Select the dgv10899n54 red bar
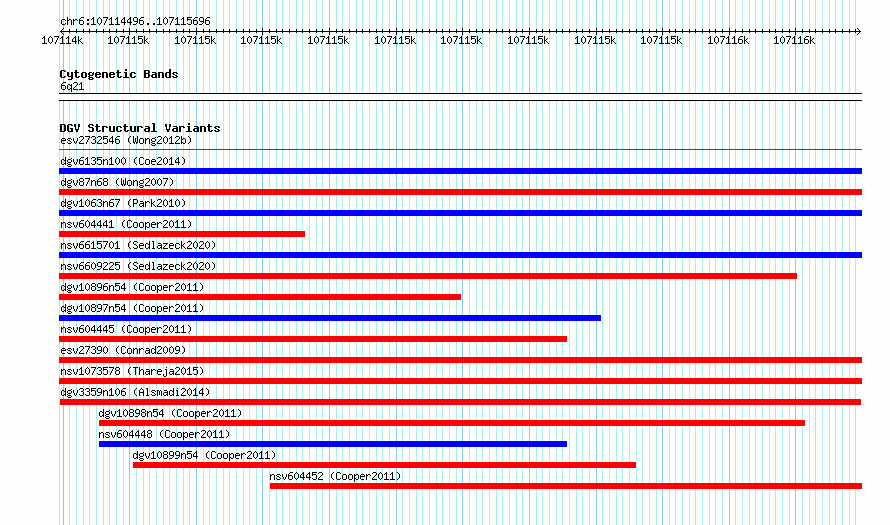Screen dimensions: 890x525 384,465
